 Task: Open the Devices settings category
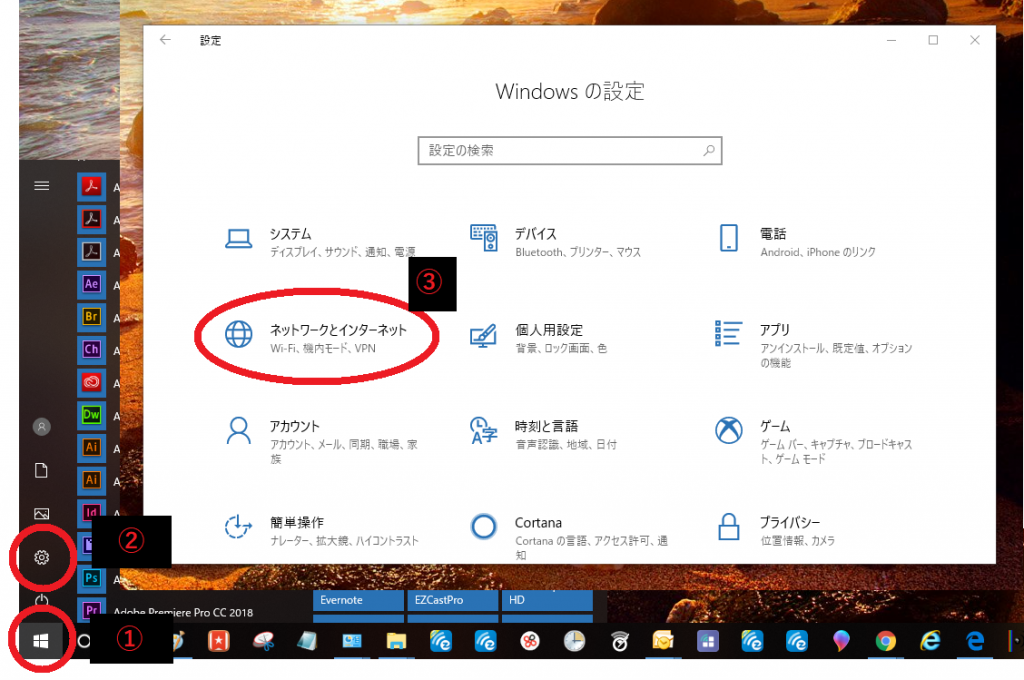[x=535, y=241]
